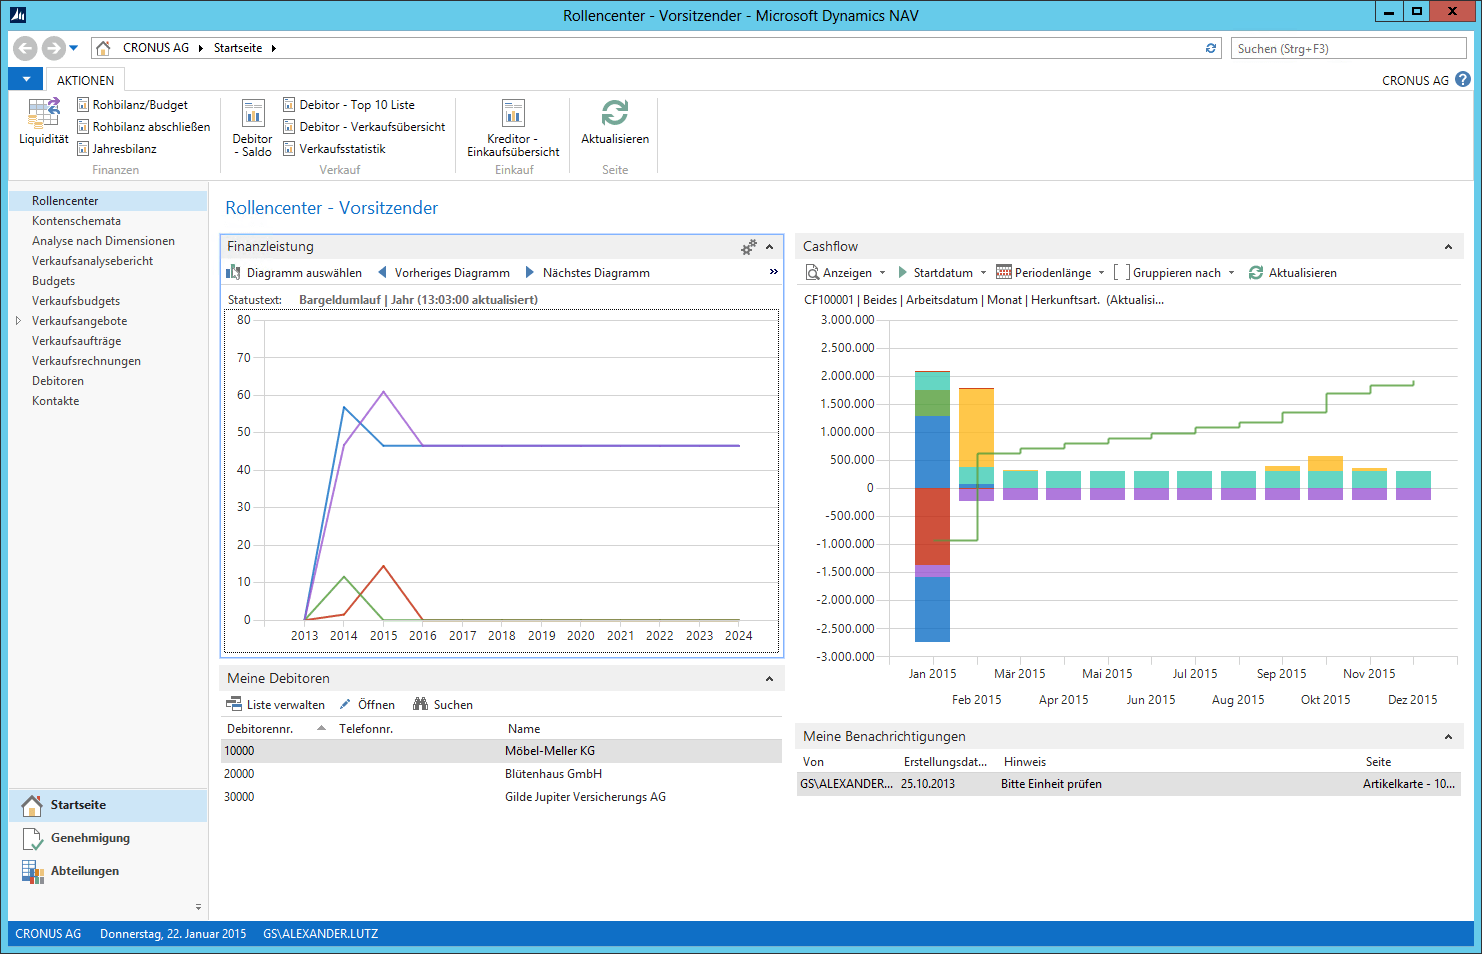1482x954 pixels.
Task: Open Kontenschemata in the navigation pane
Action: (x=76, y=221)
